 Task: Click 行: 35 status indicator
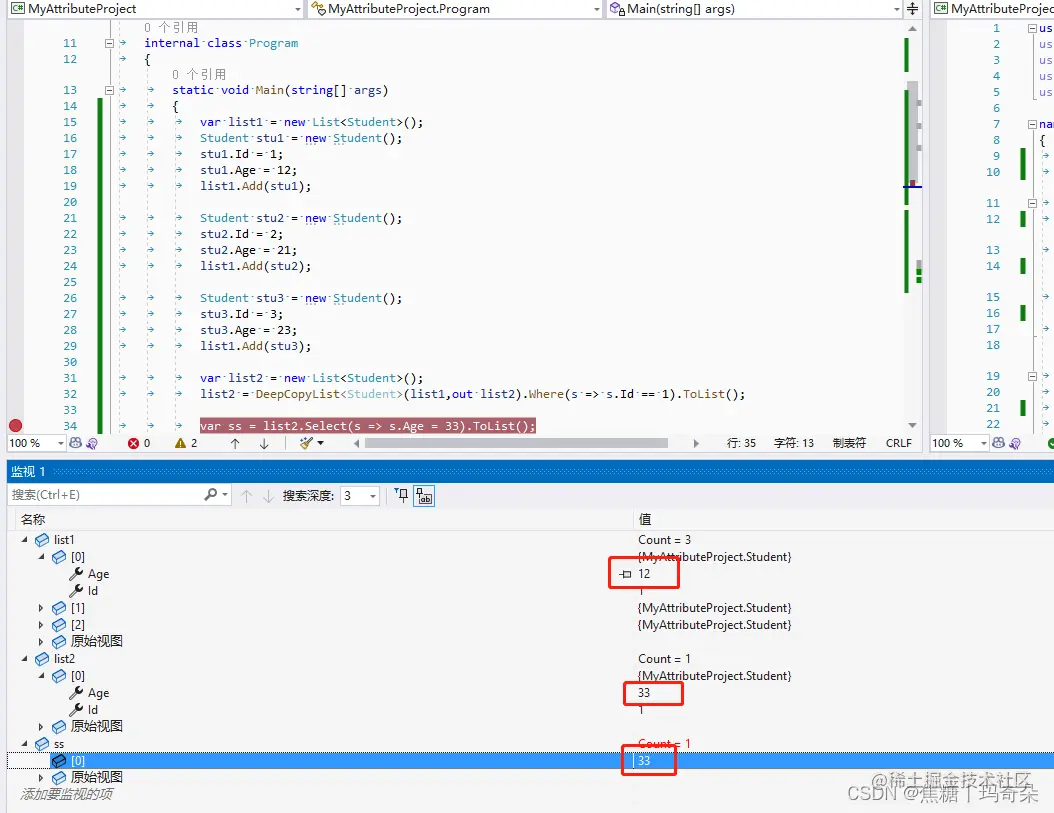(741, 443)
